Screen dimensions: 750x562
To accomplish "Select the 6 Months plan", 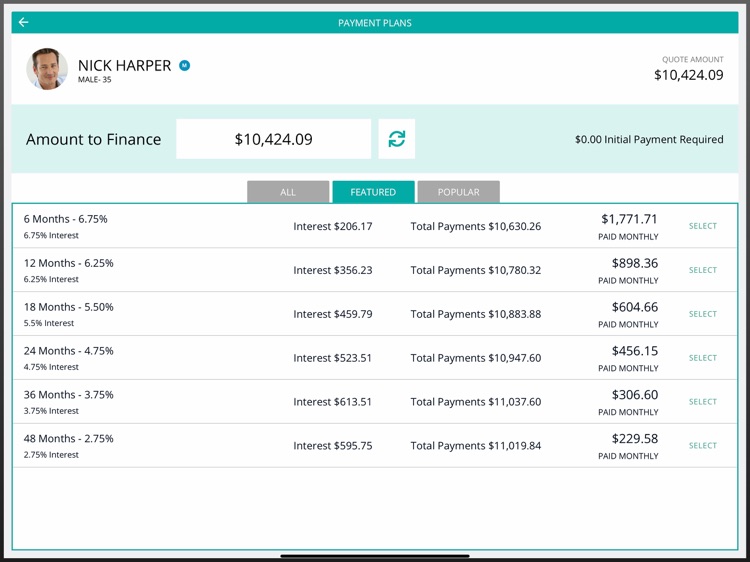I will pyautogui.click(x=703, y=226).
